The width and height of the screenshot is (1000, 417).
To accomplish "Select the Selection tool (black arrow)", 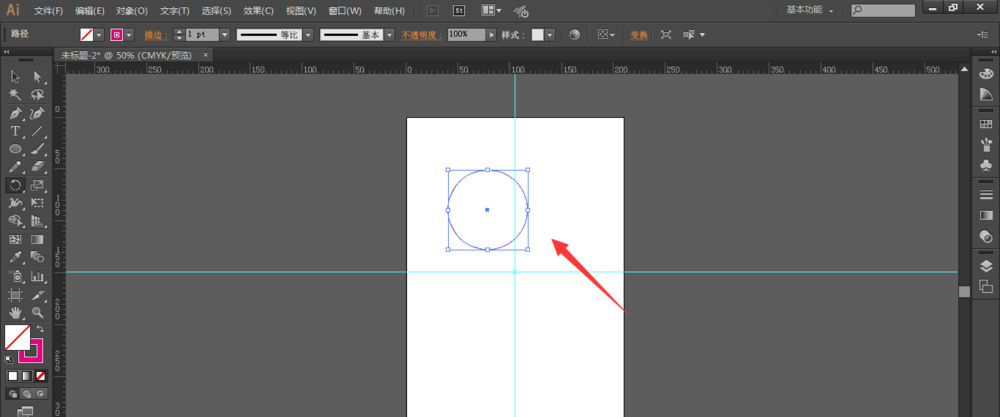I will pos(15,77).
